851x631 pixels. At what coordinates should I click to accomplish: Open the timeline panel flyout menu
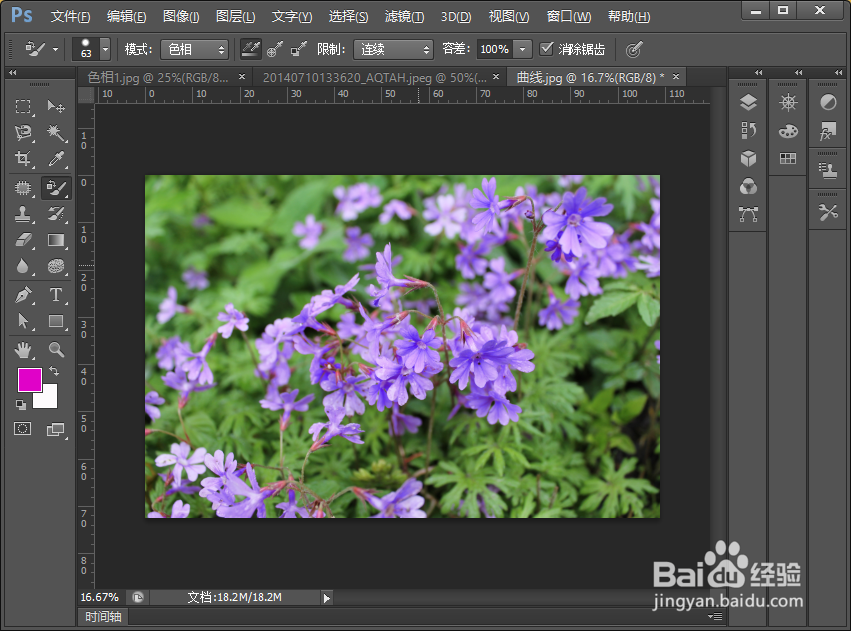point(715,616)
